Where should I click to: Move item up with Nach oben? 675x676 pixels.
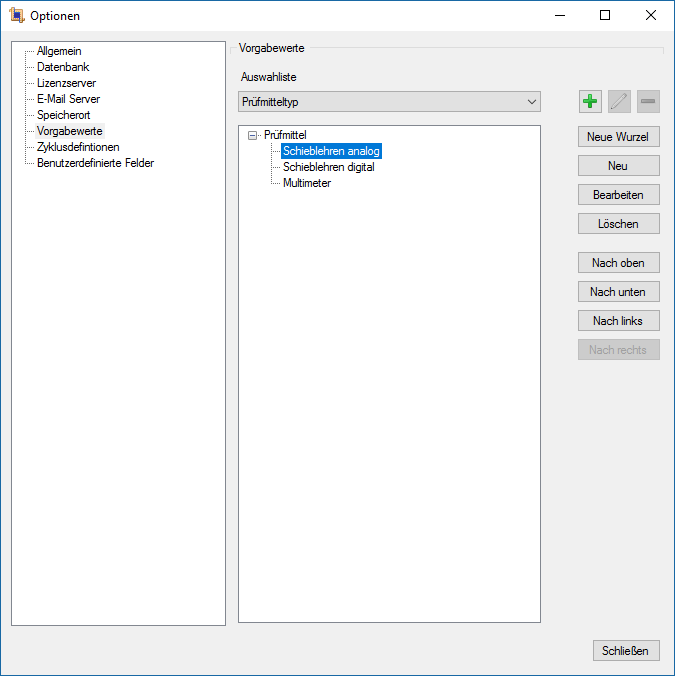[618, 263]
